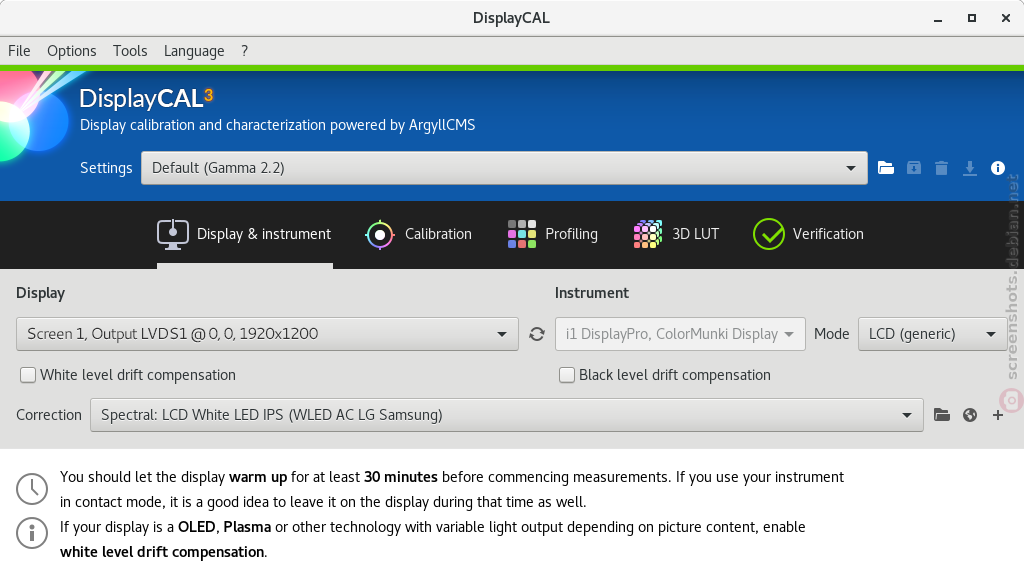
Task: Open the ? help menu
Action: 244,51
